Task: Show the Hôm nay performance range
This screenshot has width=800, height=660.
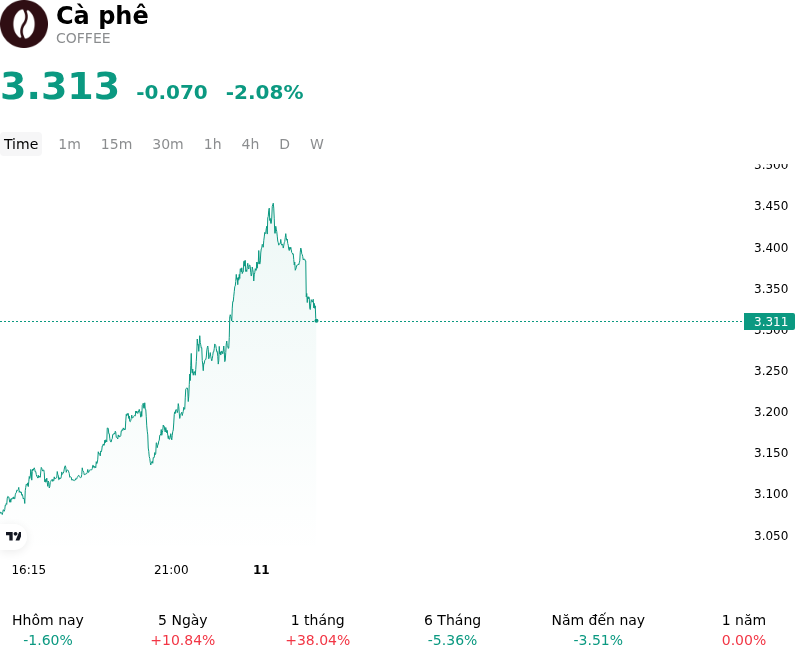Action: [48, 630]
